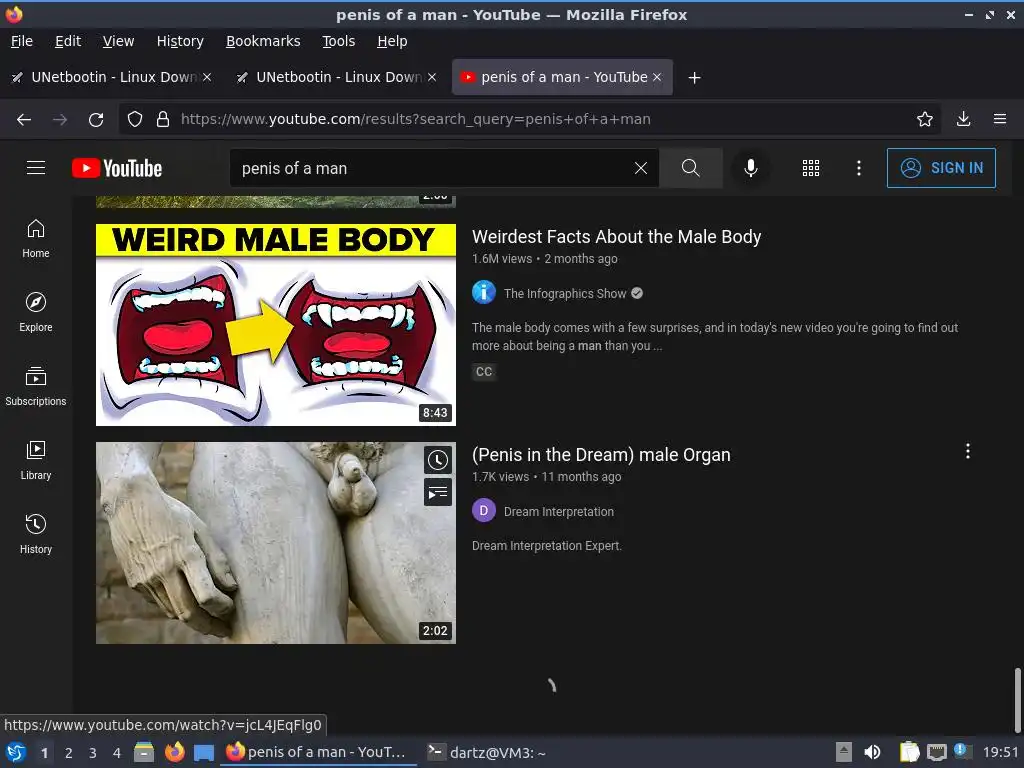Image resolution: width=1024 pixels, height=768 pixels.
Task: Open Dream Interpretation channel name
Action: pyautogui.click(x=558, y=511)
